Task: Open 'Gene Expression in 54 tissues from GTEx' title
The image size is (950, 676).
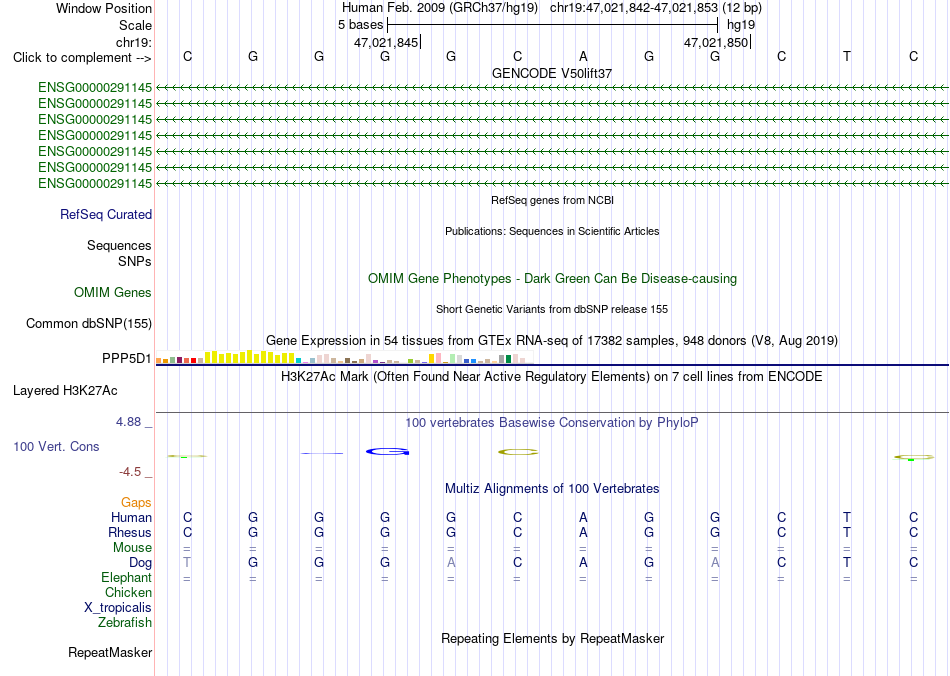Action: pos(552,340)
